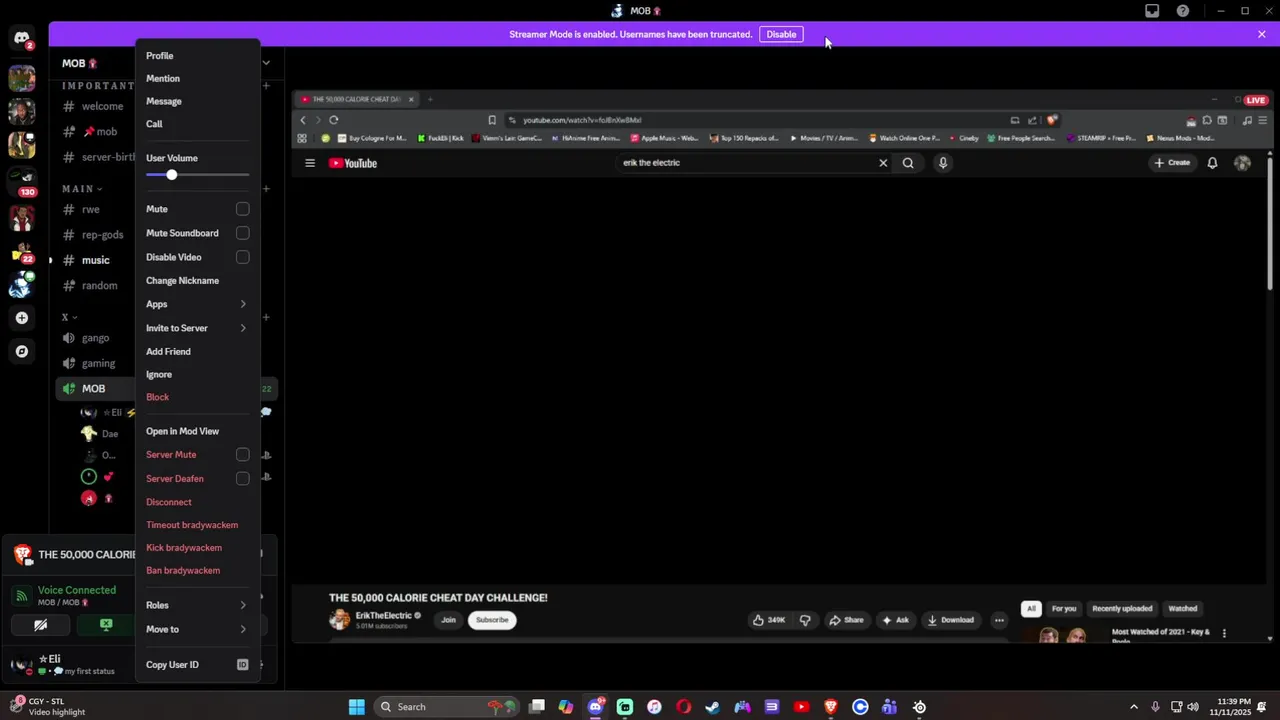This screenshot has width=1280, height=720.
Task: Click browser back arrow in stream
Action: (303, 120)
